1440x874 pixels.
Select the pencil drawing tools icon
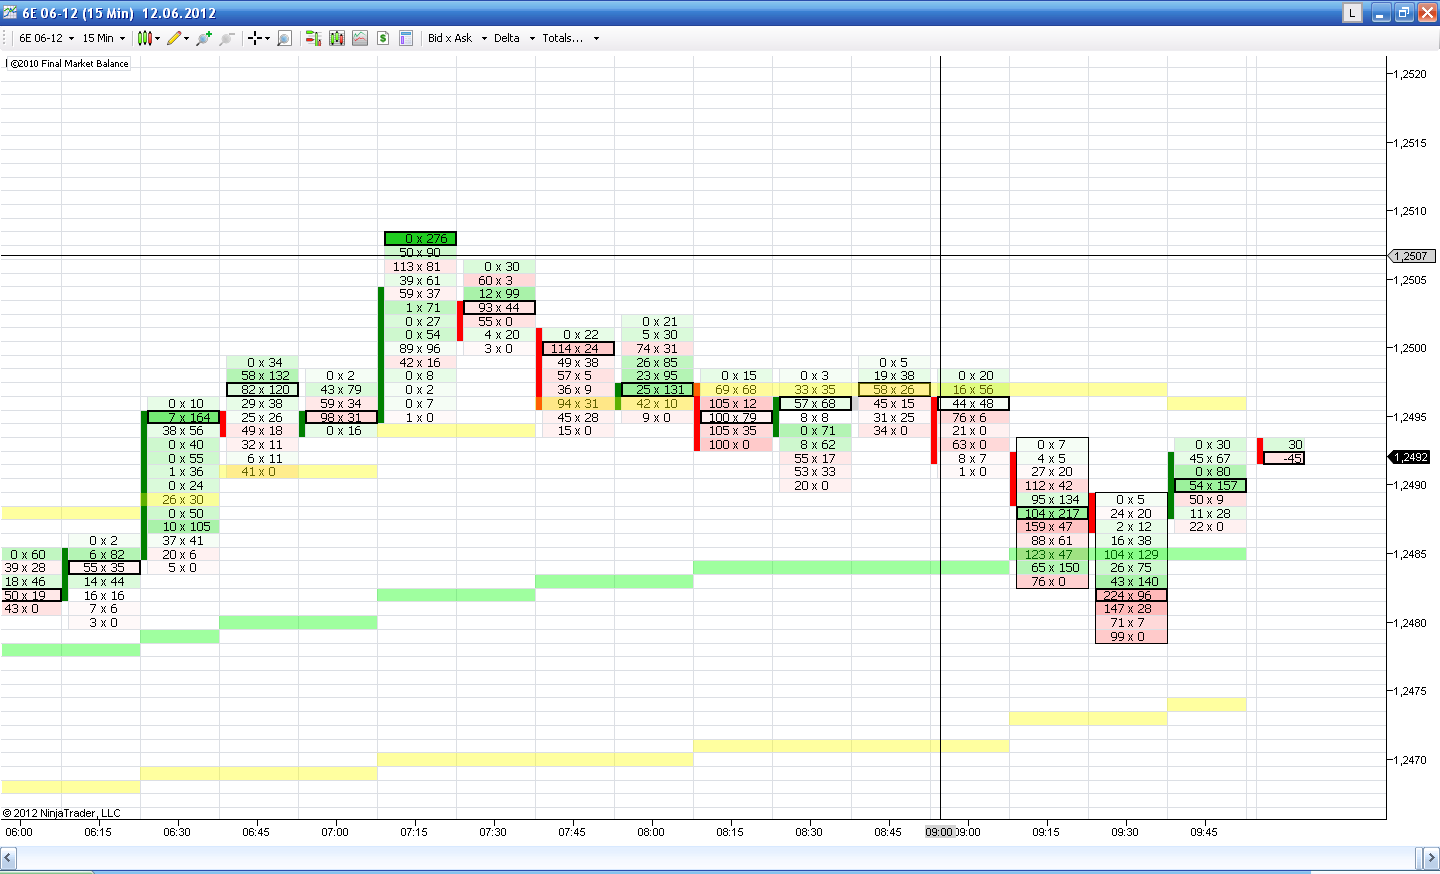(x=175, y=38)
